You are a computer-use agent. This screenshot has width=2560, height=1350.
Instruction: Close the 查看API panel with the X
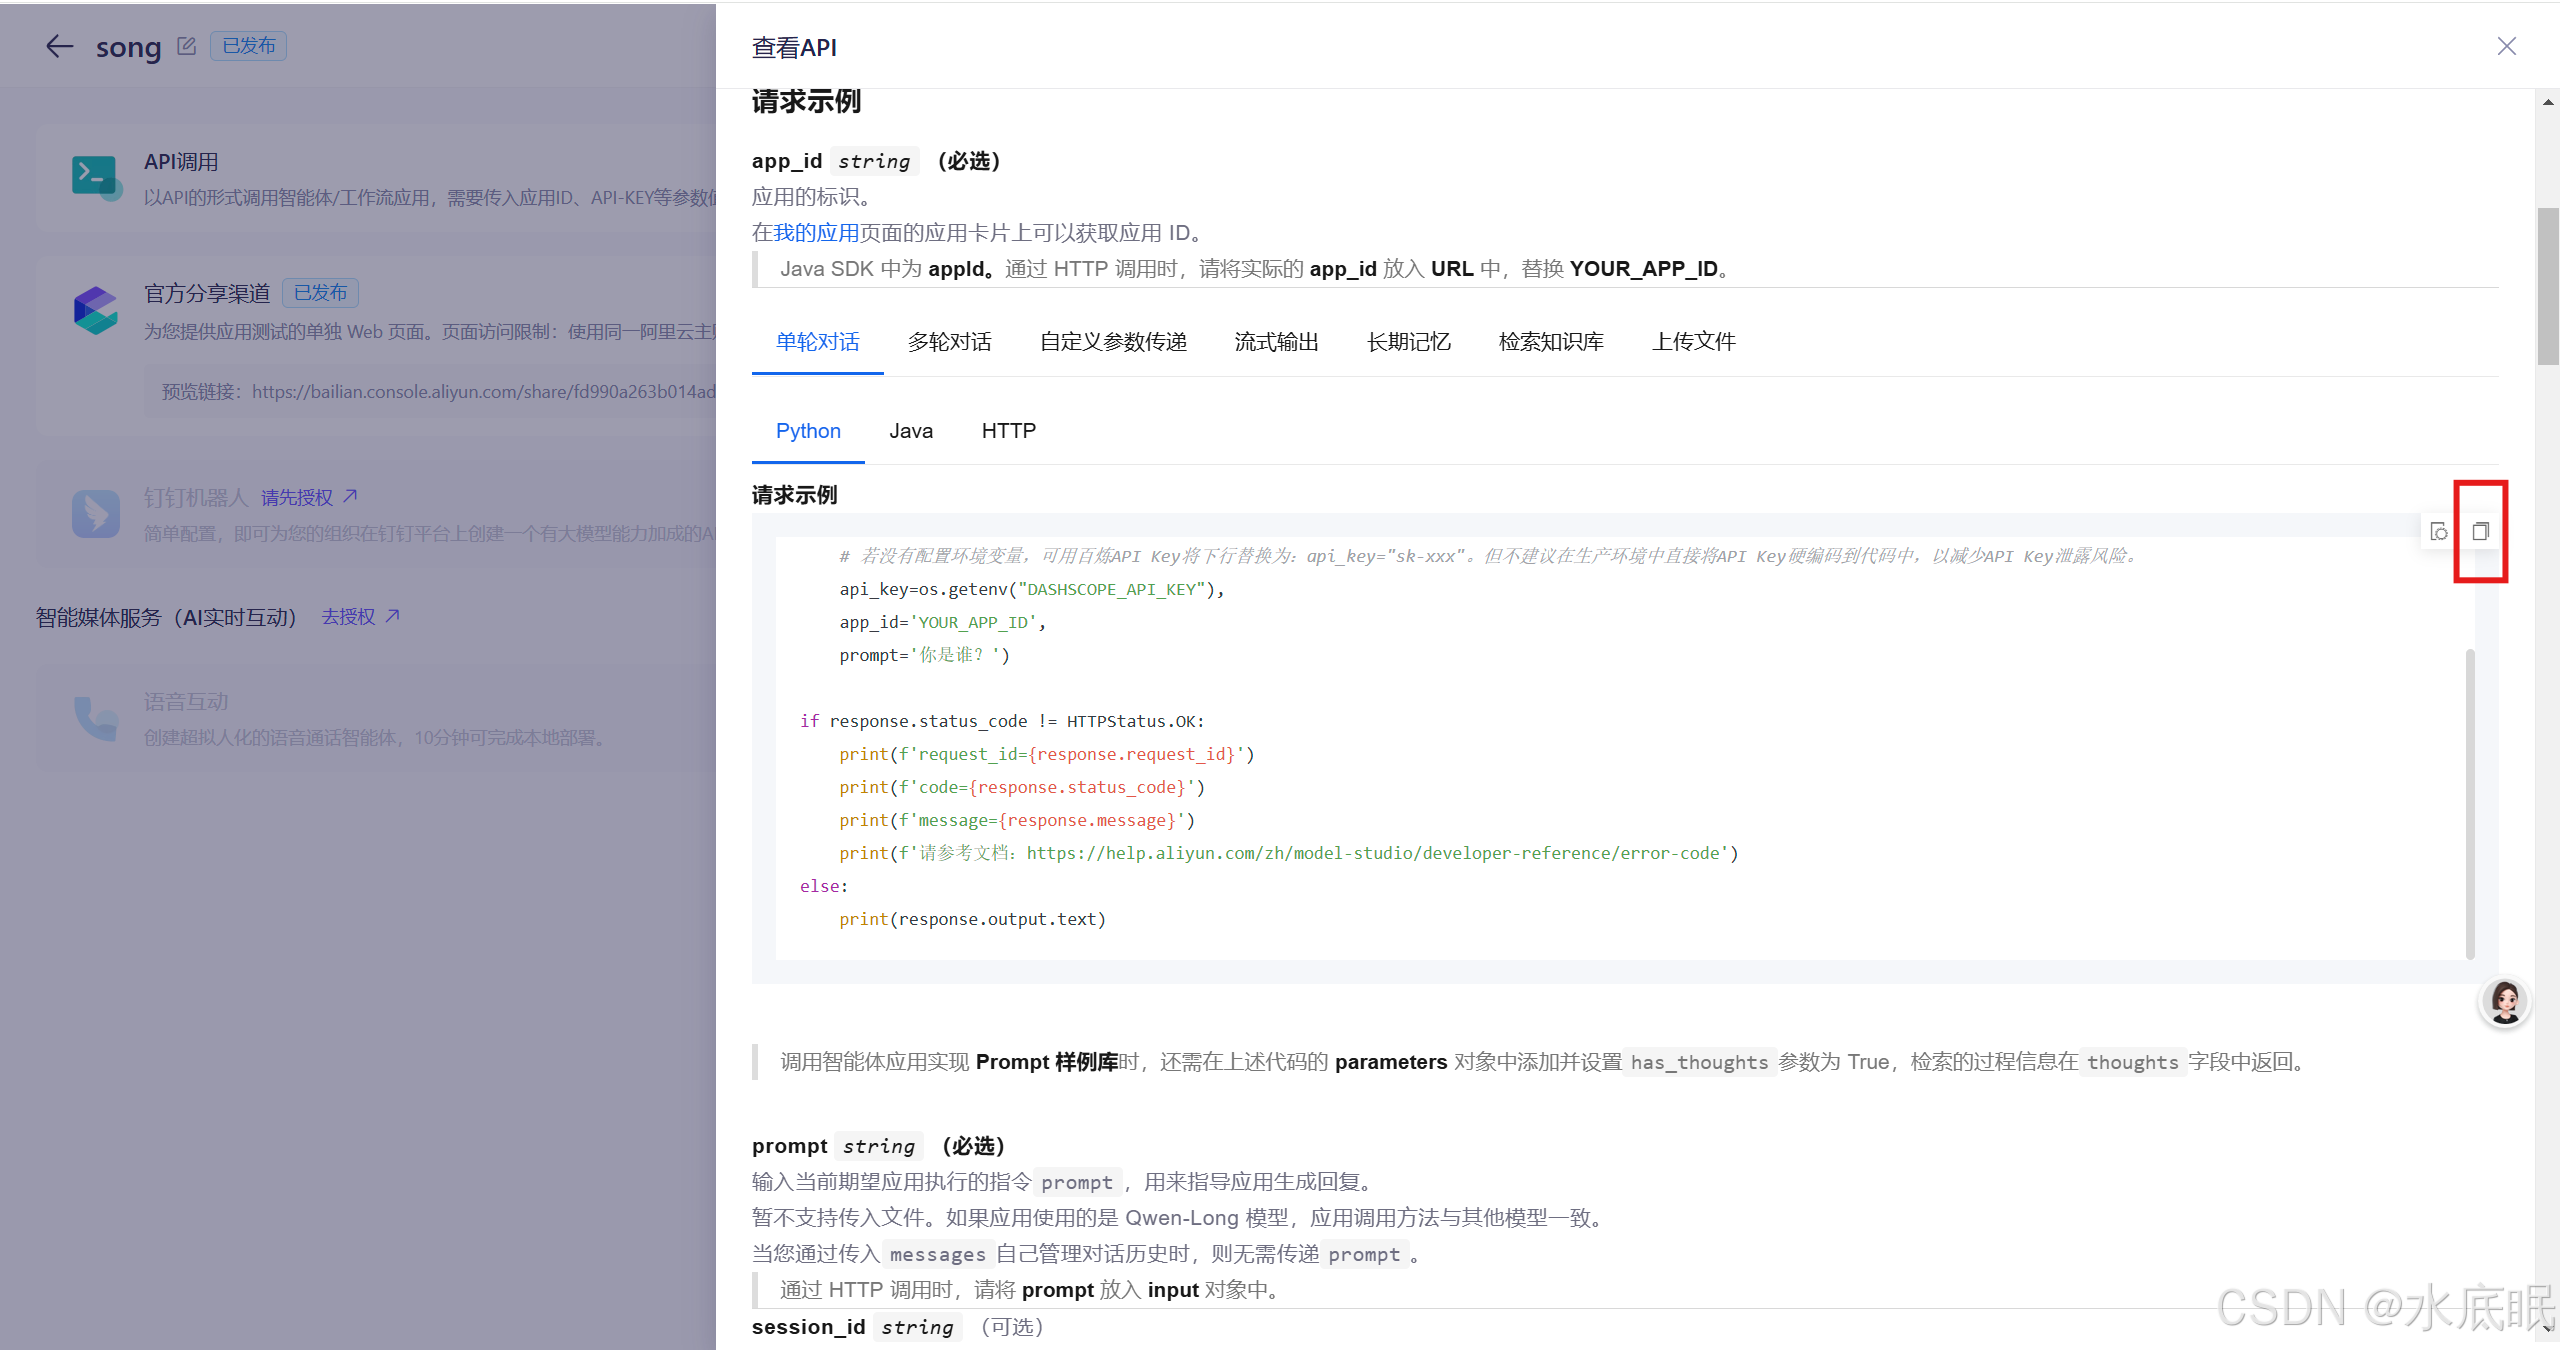coord(2506,46)
